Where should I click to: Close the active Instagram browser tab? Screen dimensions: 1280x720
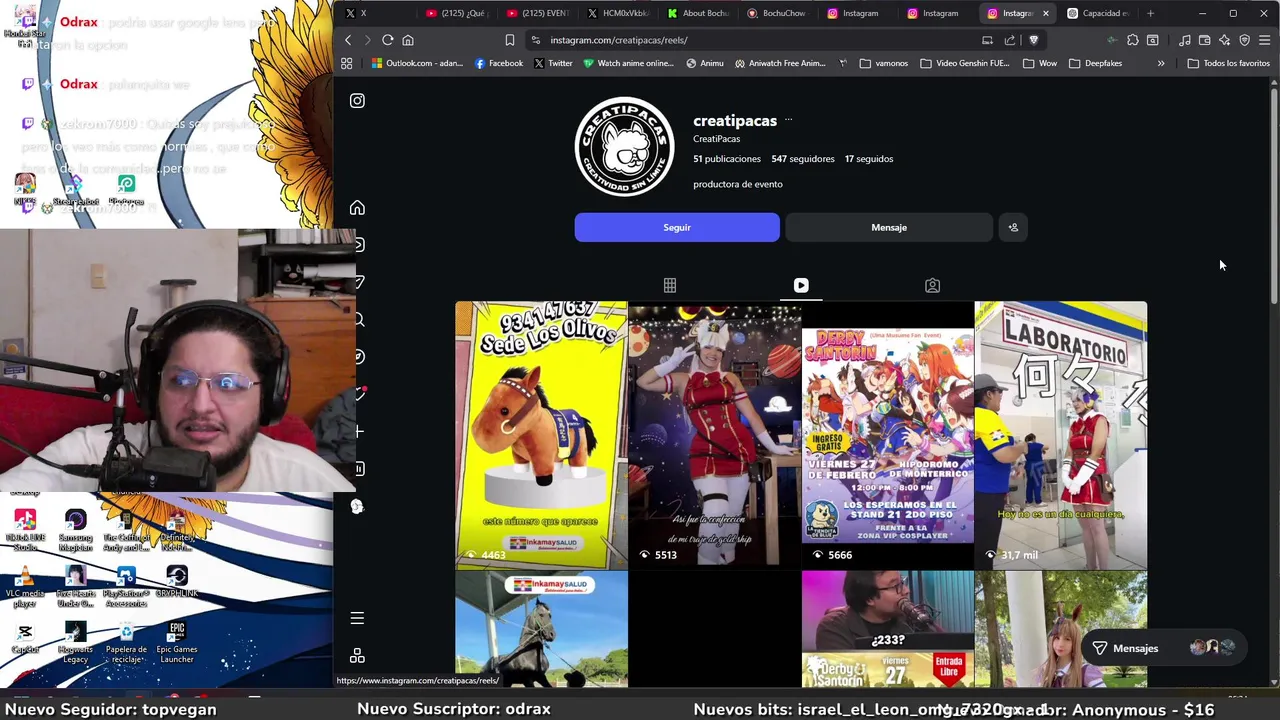(x=1046, y=13)
